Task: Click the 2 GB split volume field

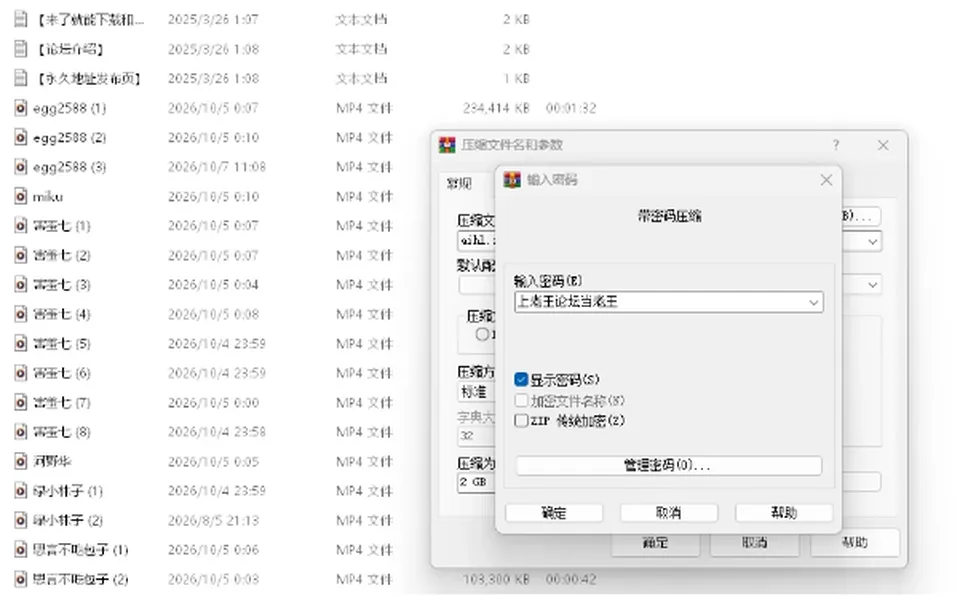Action: point(477,483)
